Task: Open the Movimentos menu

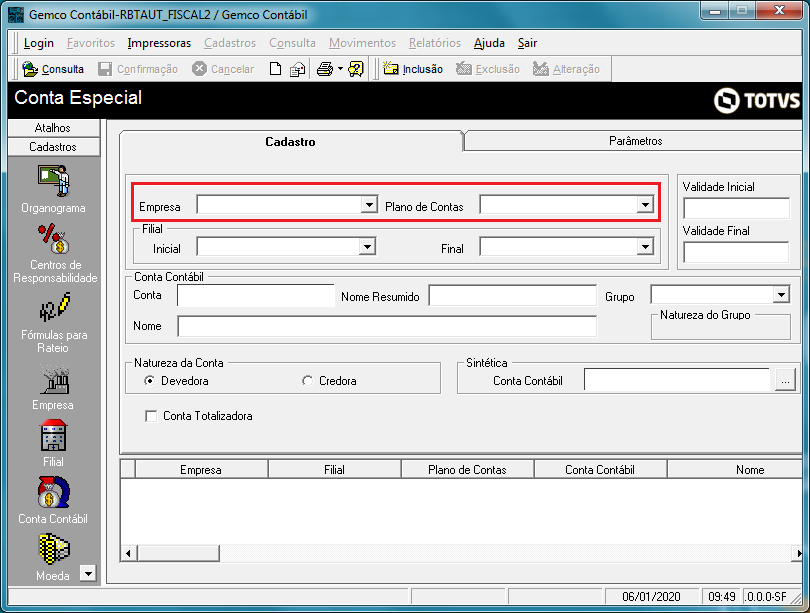Action: (362, 43)
